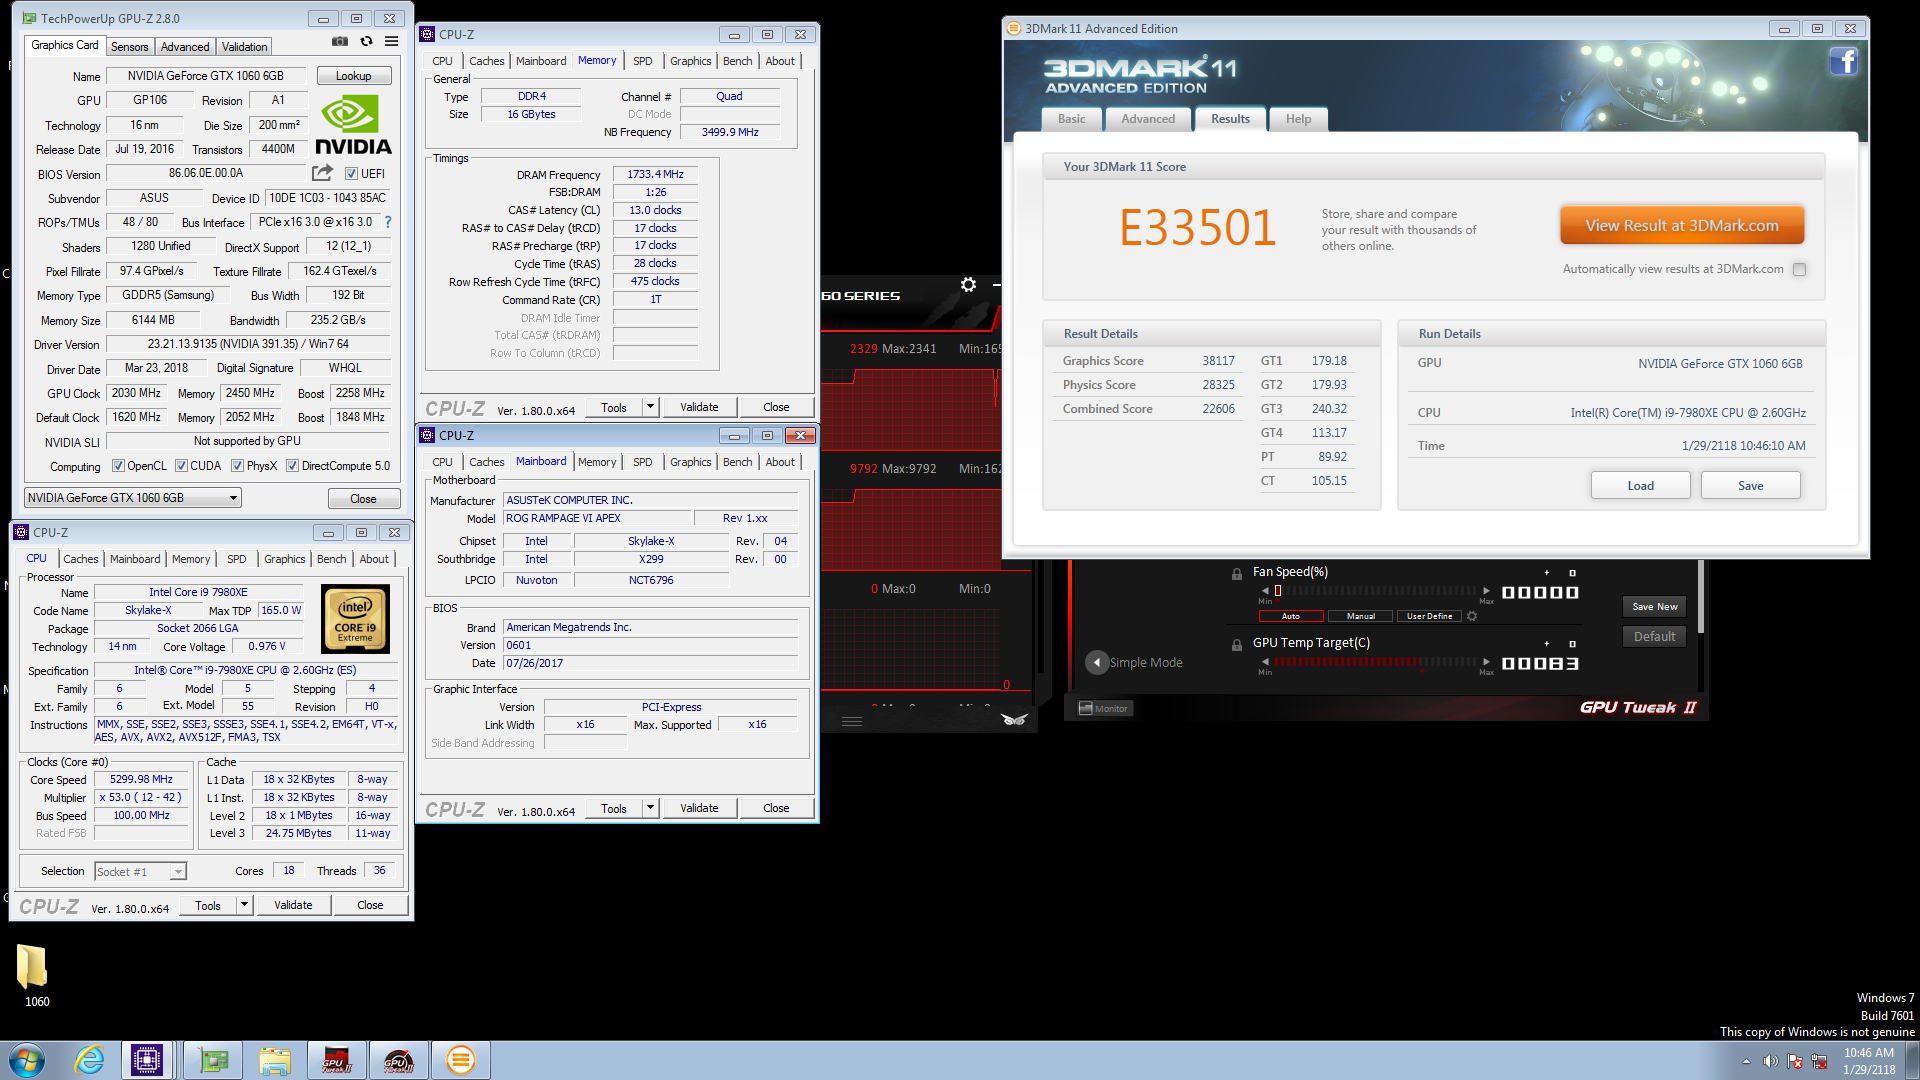Click the GPU-Z refresh icon

(x=366, y=42)
